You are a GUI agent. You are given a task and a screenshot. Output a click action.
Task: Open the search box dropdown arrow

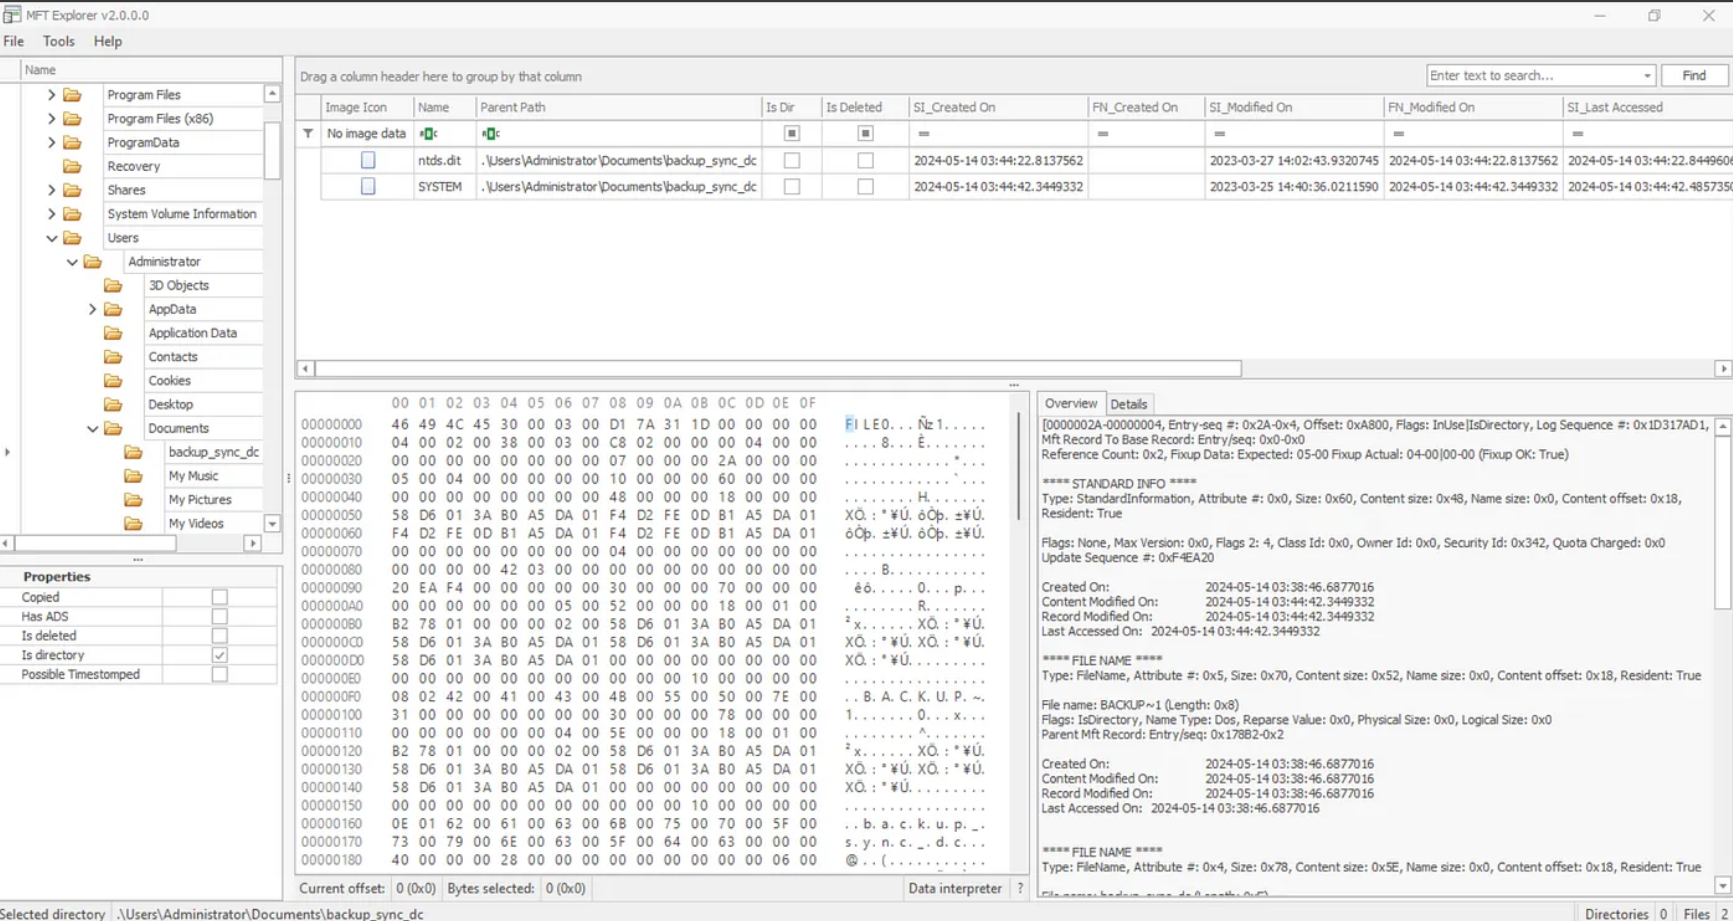1647,76
